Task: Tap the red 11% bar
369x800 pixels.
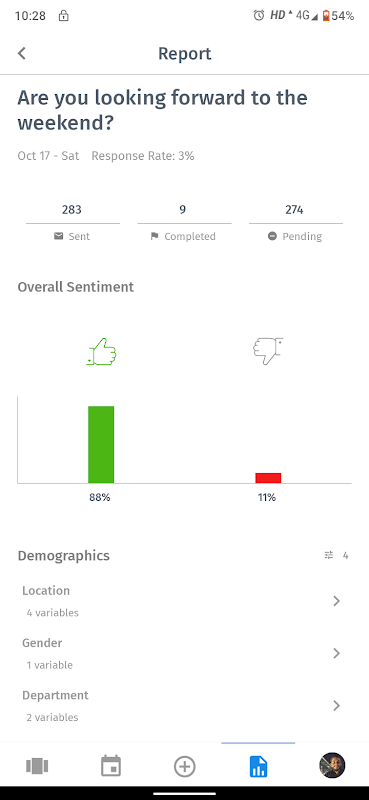Action: (268, 478)
